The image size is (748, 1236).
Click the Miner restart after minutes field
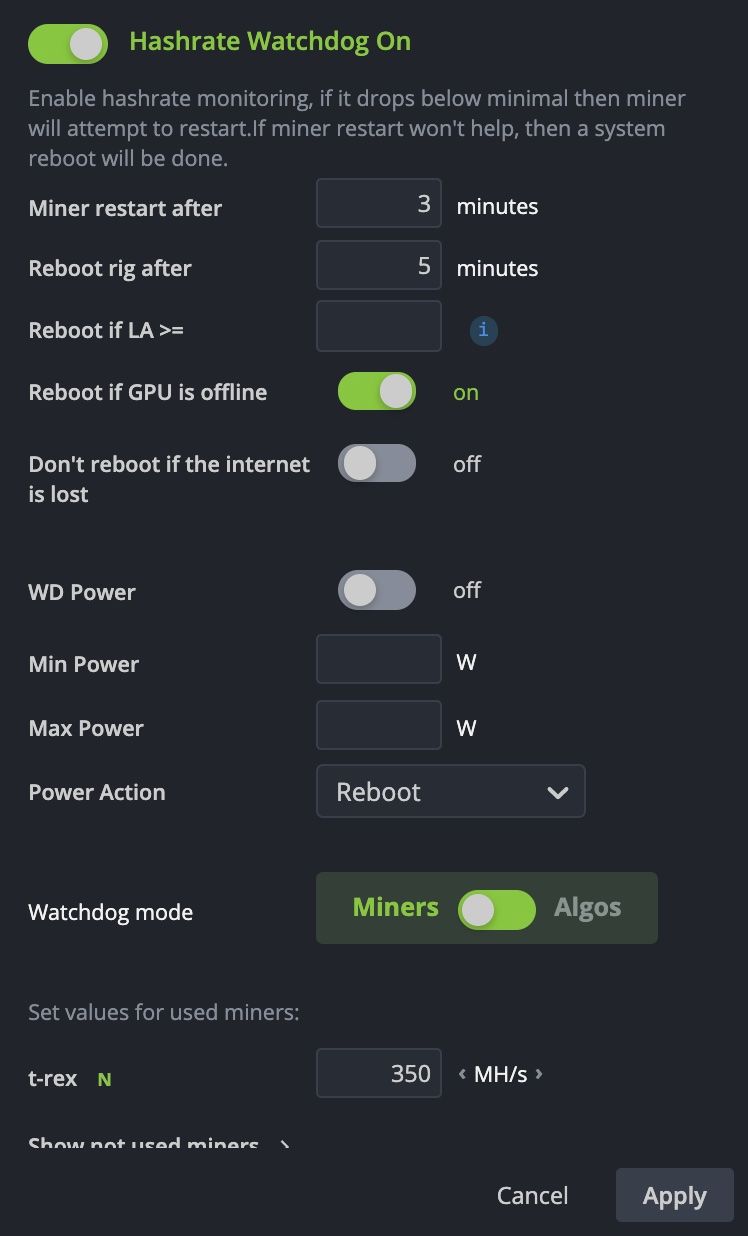(379, 204)
